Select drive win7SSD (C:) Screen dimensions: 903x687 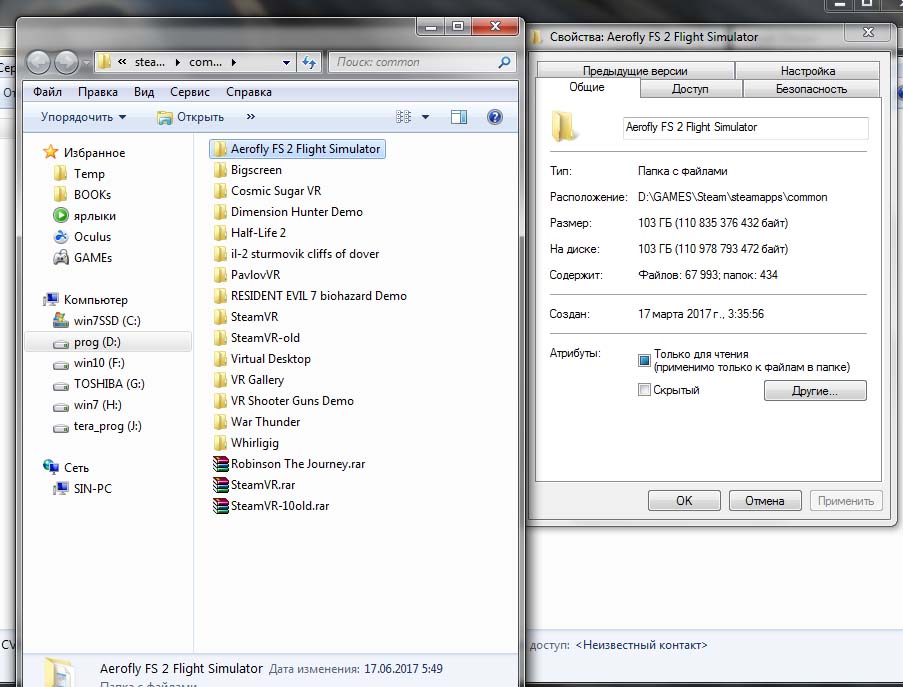tap(97, 320)
